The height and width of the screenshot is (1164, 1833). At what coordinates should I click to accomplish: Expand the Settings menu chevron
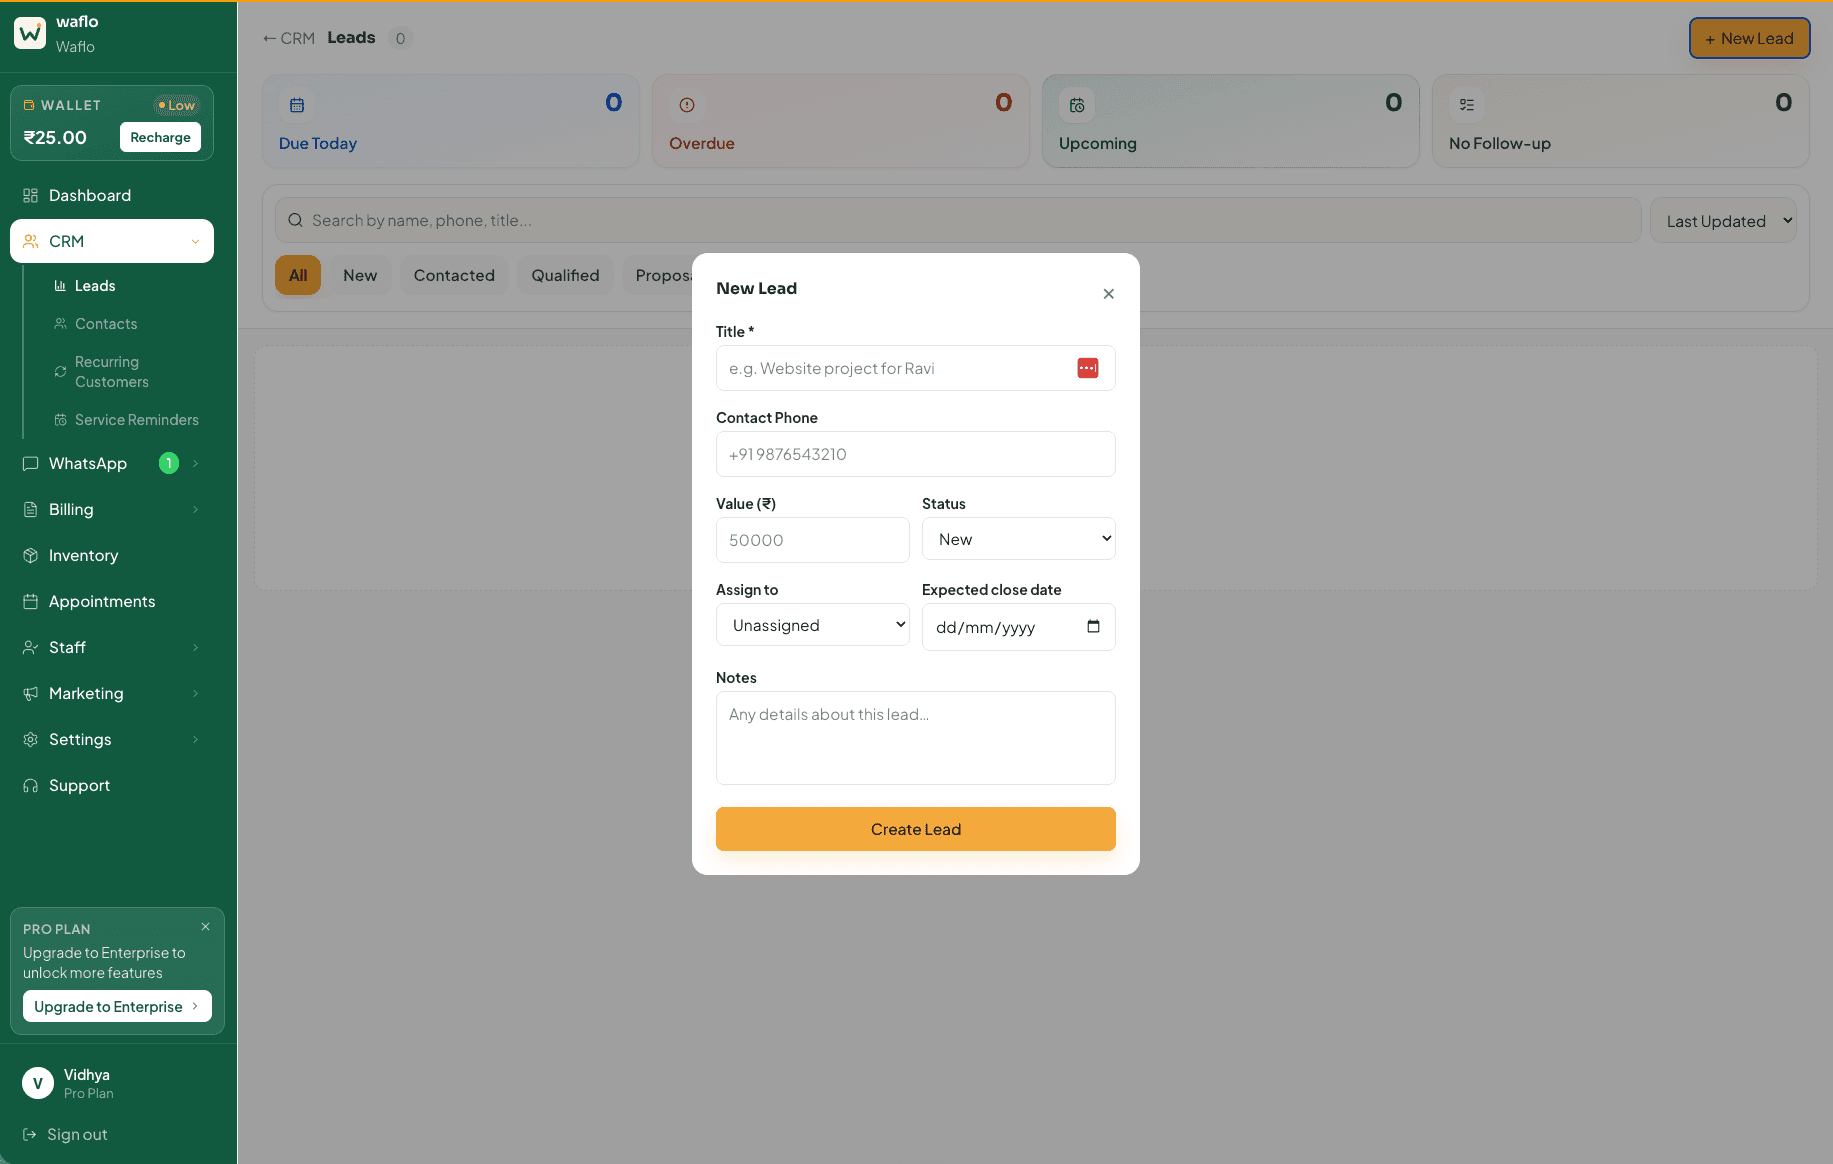(196, 739)
